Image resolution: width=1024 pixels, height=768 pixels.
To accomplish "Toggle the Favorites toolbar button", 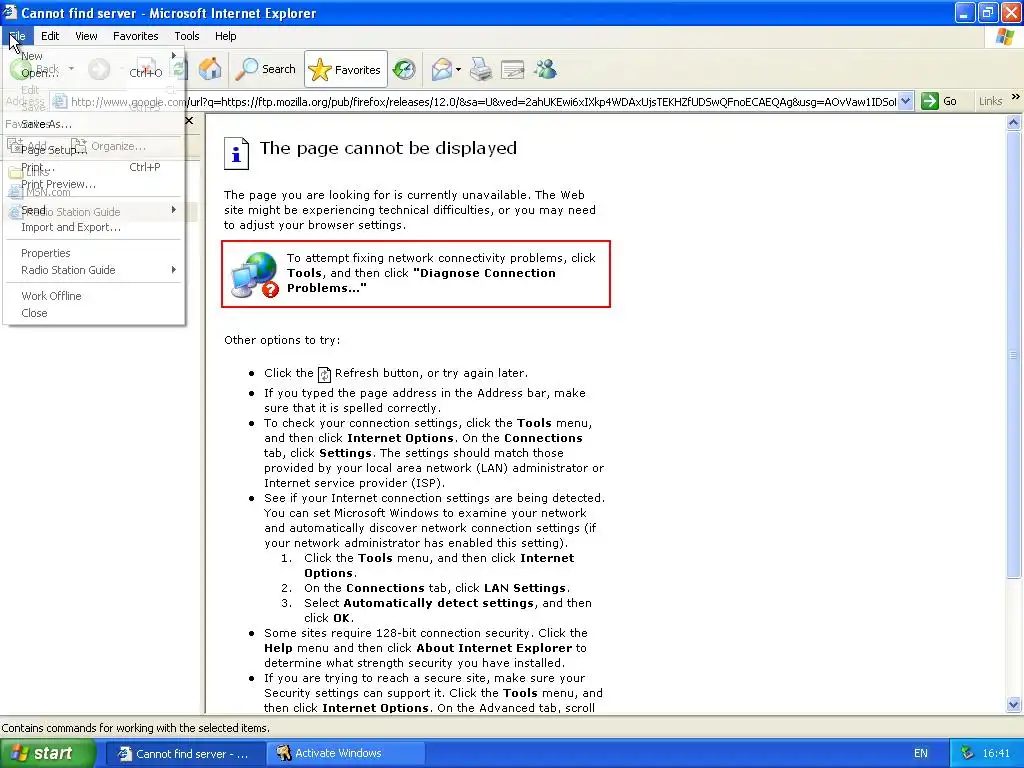I will [x=345, y=69].
